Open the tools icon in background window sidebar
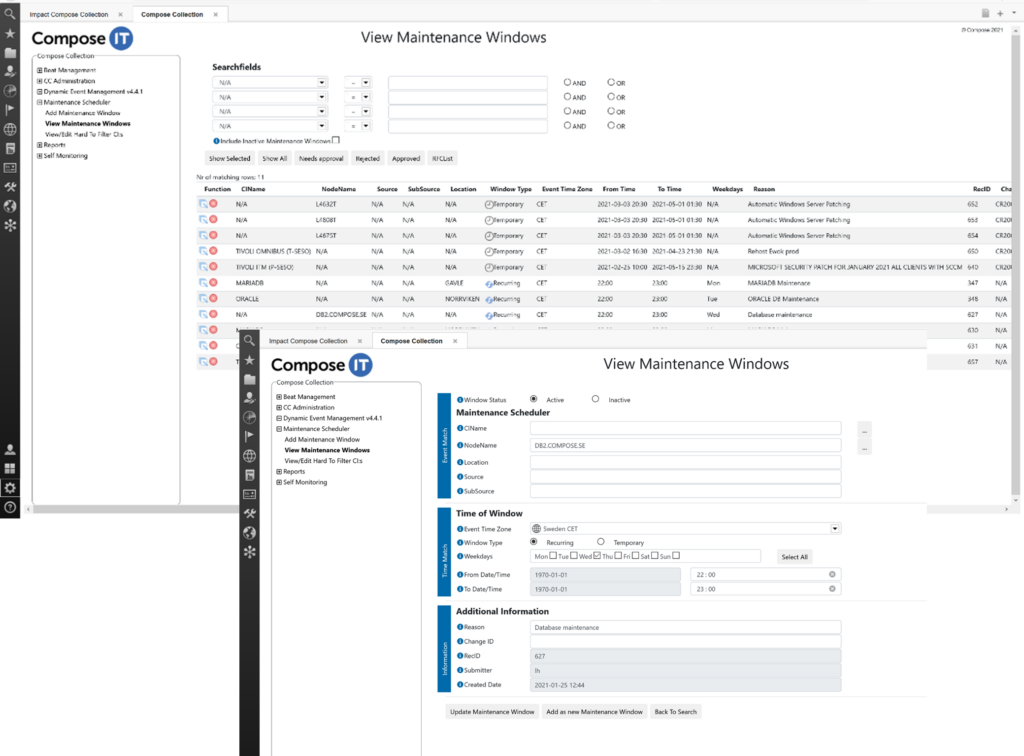The image size is (1024, 756). (10, 187)
